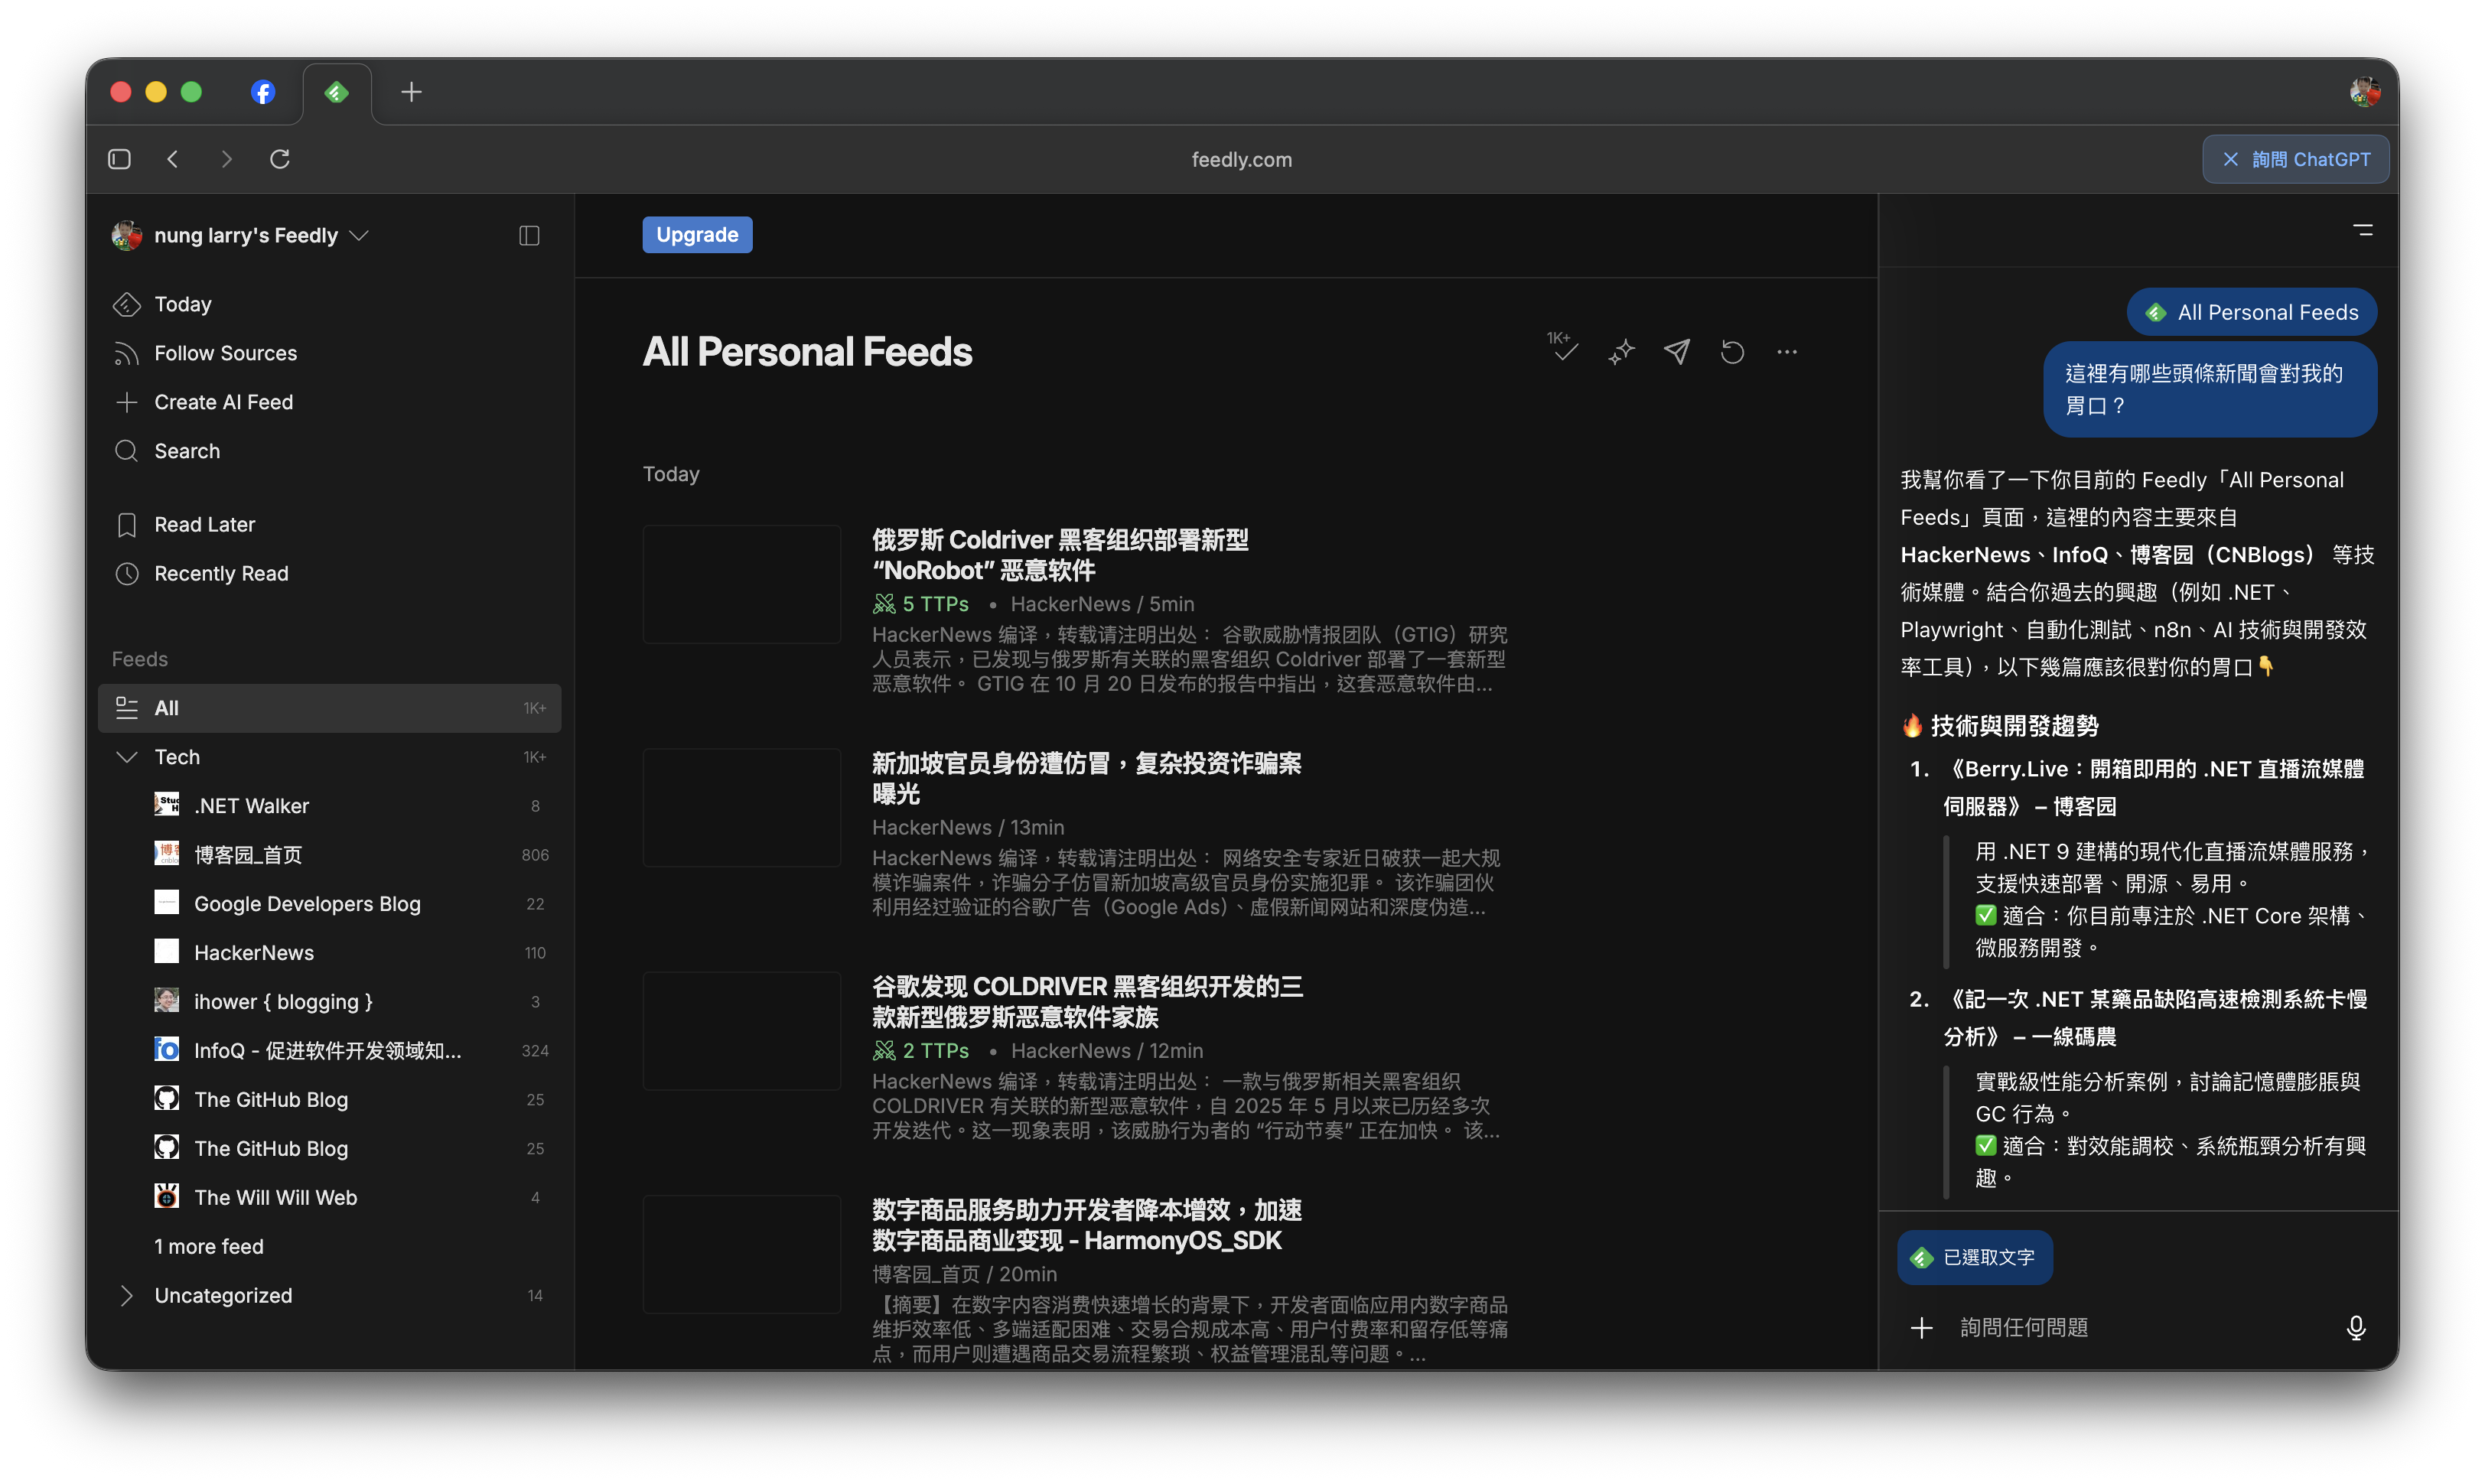
Task: Reload the browser page
Action: coord(280,159)
